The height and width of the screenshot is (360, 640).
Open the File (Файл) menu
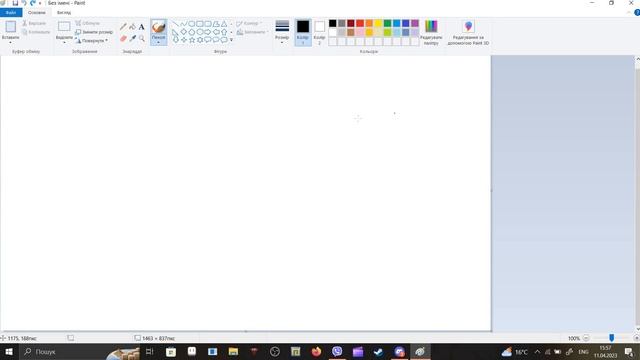tap(11, 13)
